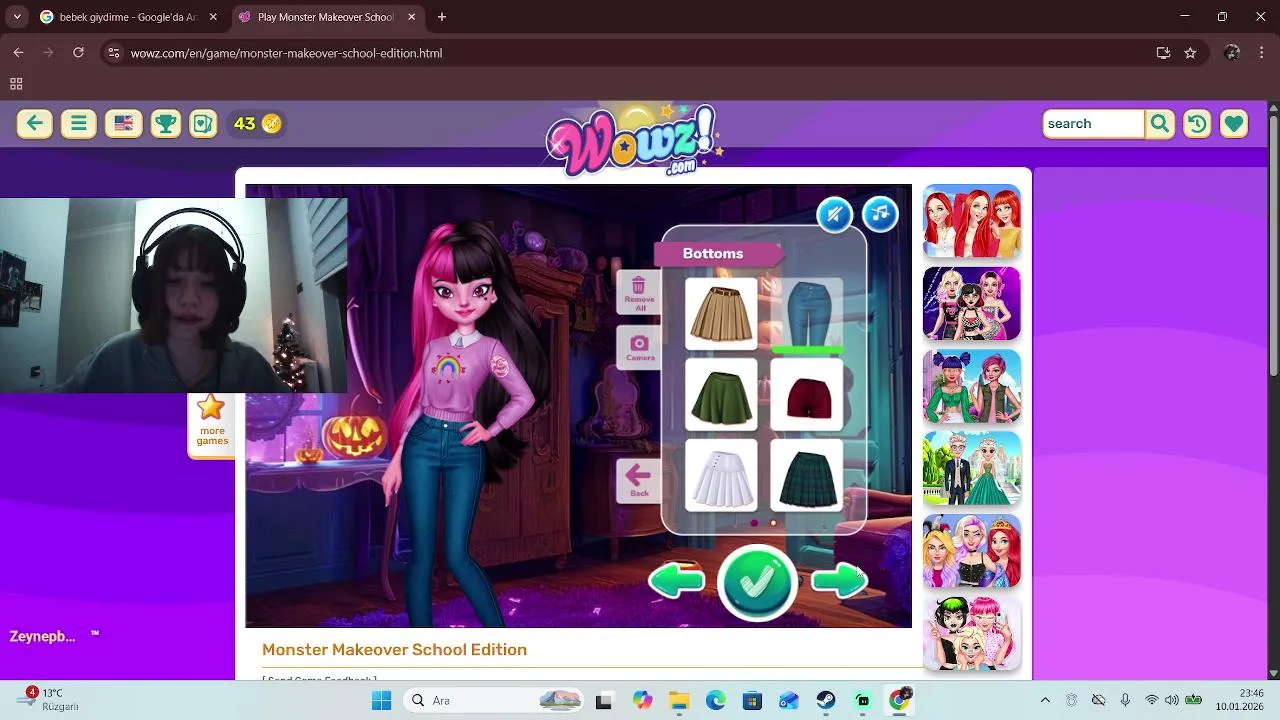Click the cards icon in Wowz toolbar
This screenshot has width=1280, height=720.
tap(203, 123)
